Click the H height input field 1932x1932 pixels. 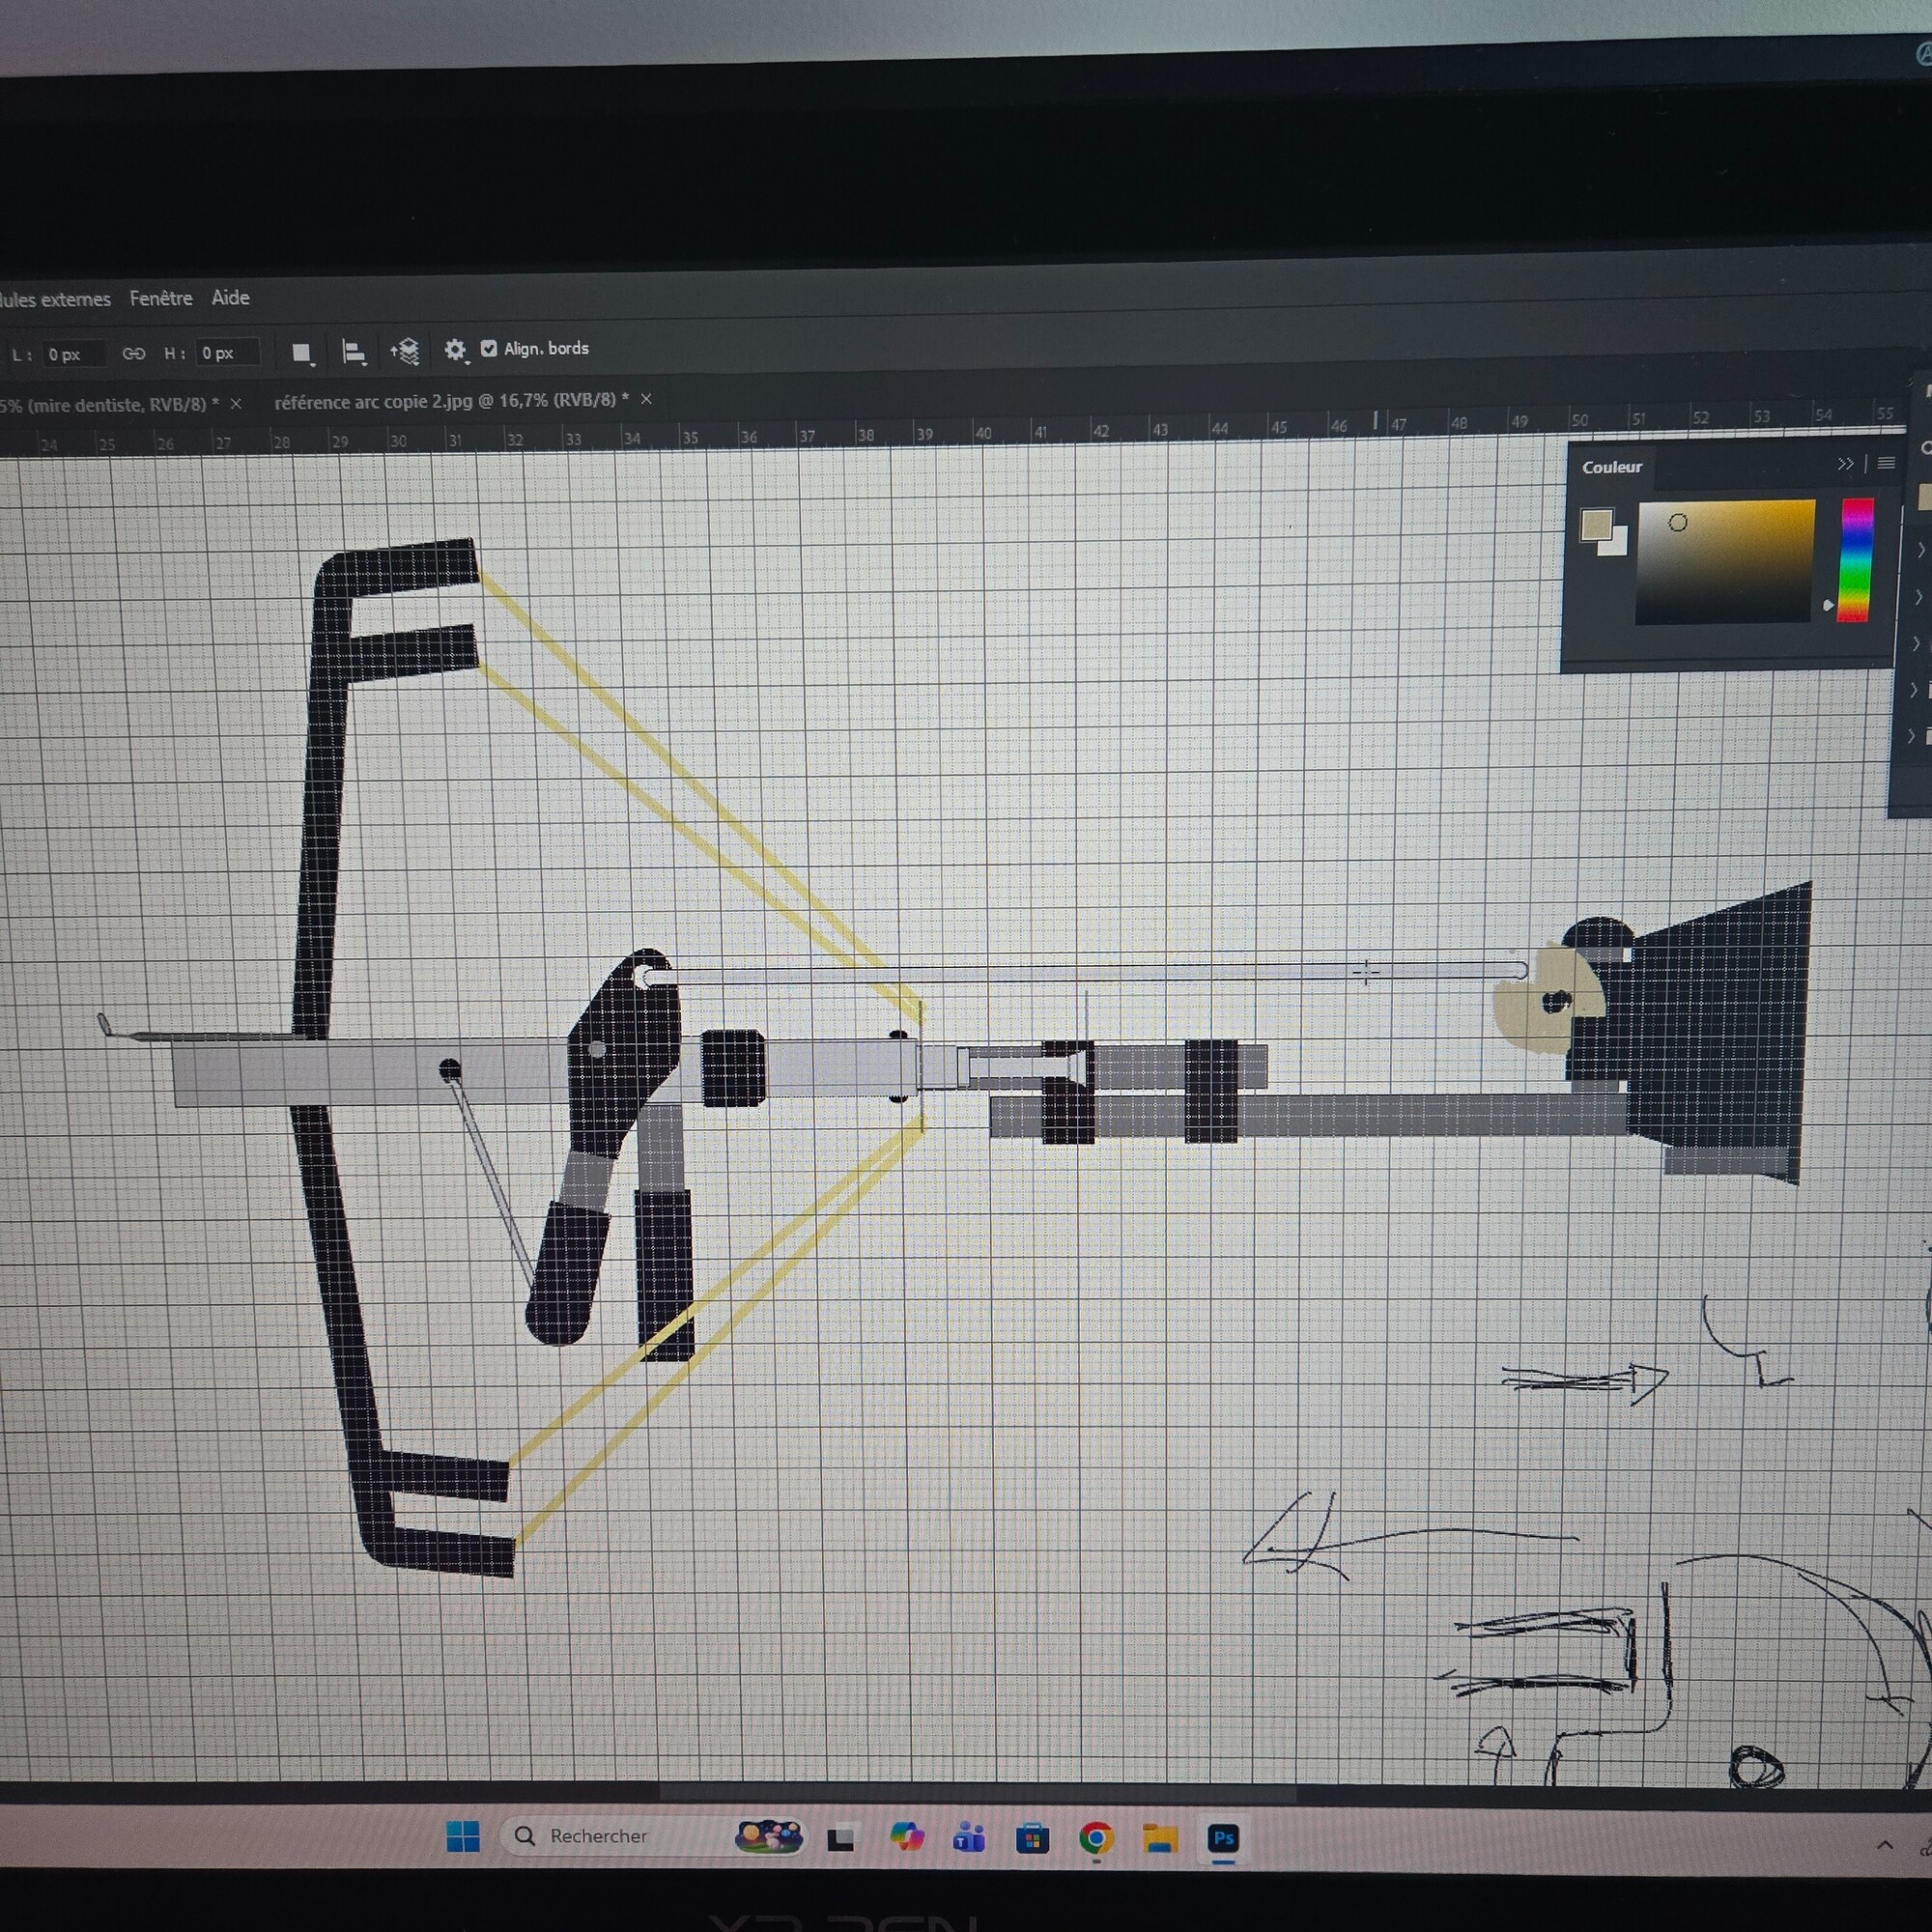[x=227, y=353]
